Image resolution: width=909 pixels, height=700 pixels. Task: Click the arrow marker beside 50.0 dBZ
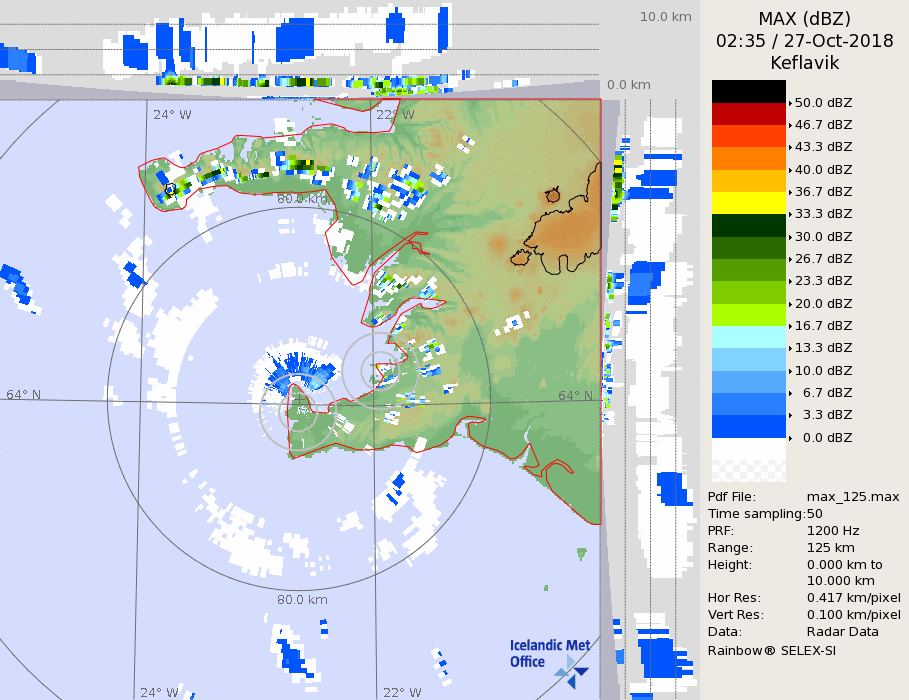[790, 103]
